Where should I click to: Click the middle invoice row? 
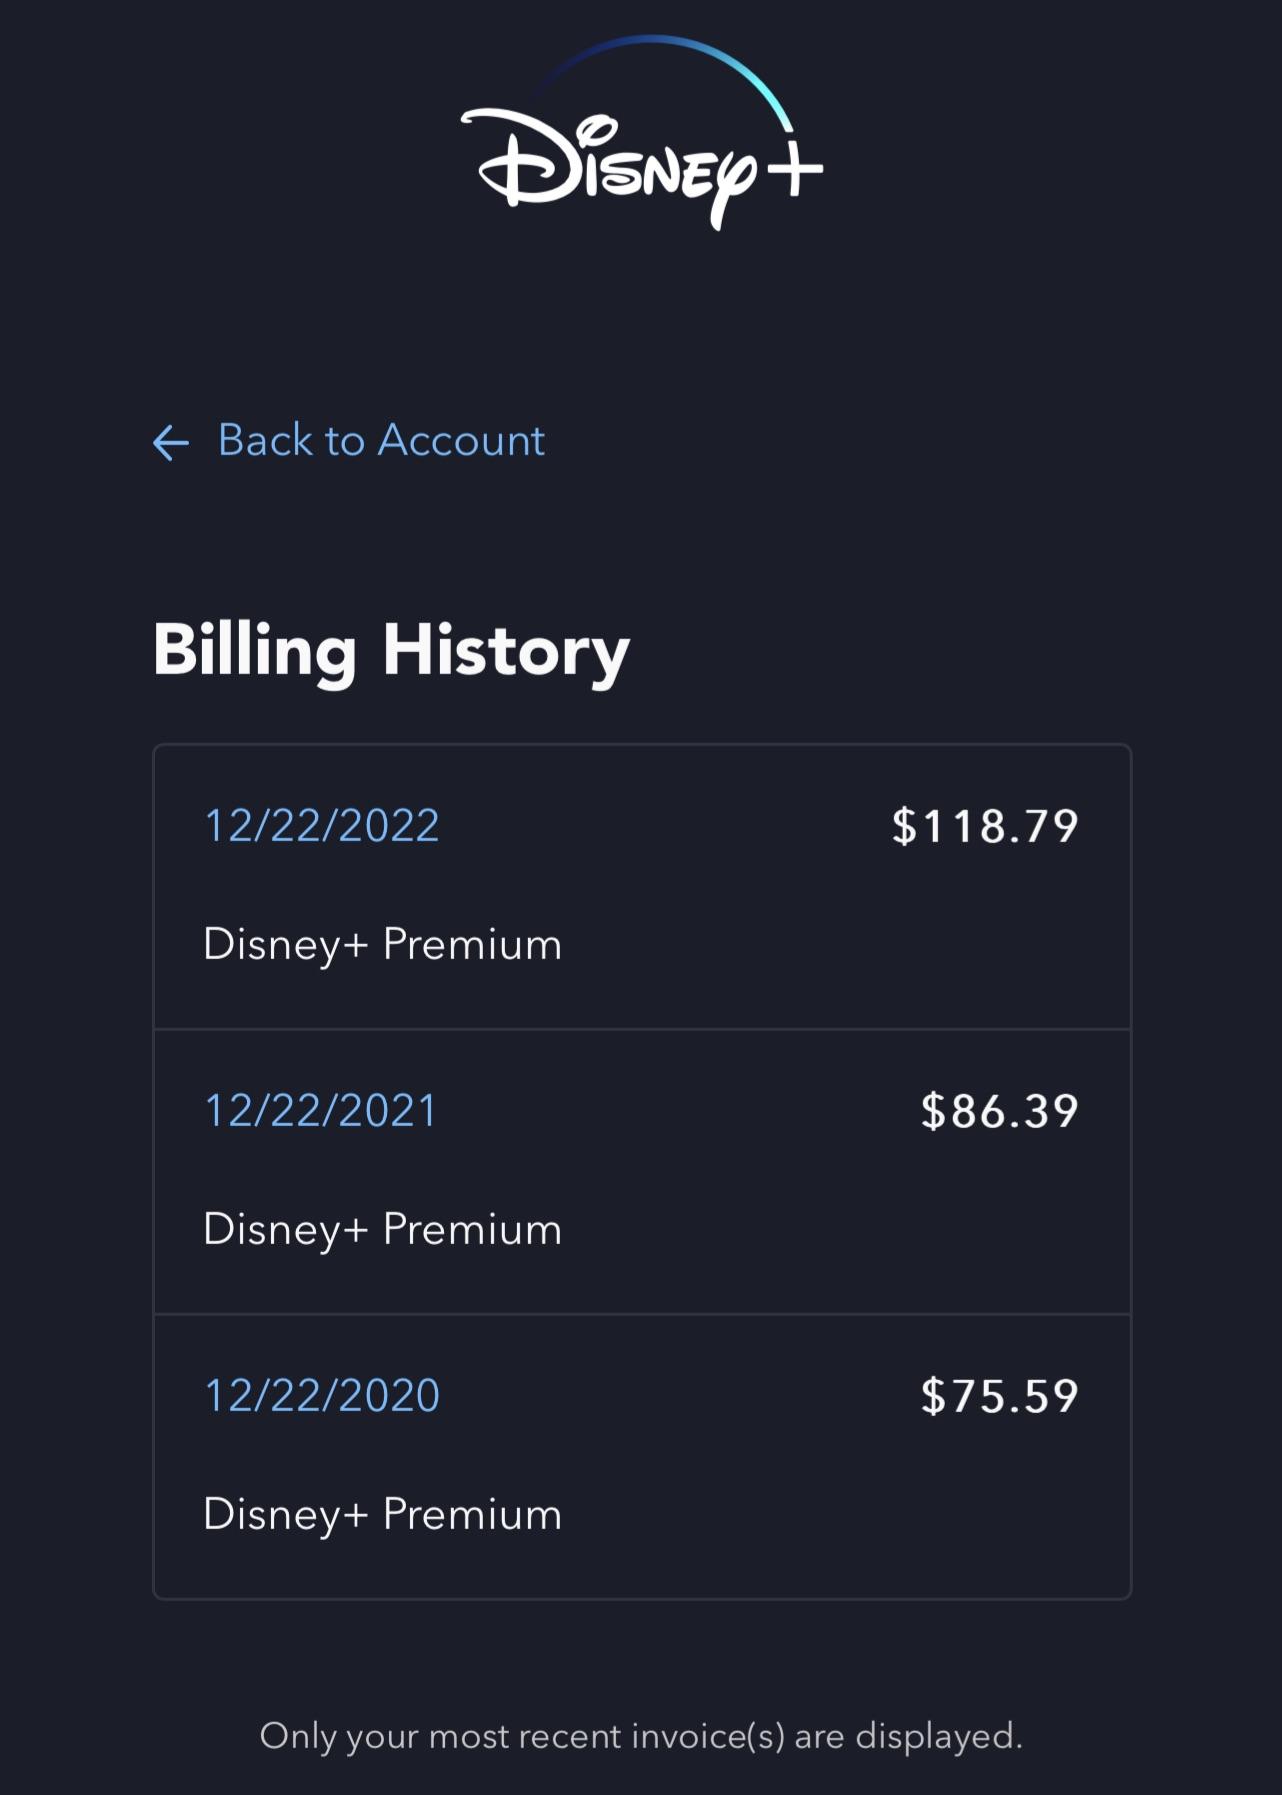pyautogui.click(x=640, y=1170)
